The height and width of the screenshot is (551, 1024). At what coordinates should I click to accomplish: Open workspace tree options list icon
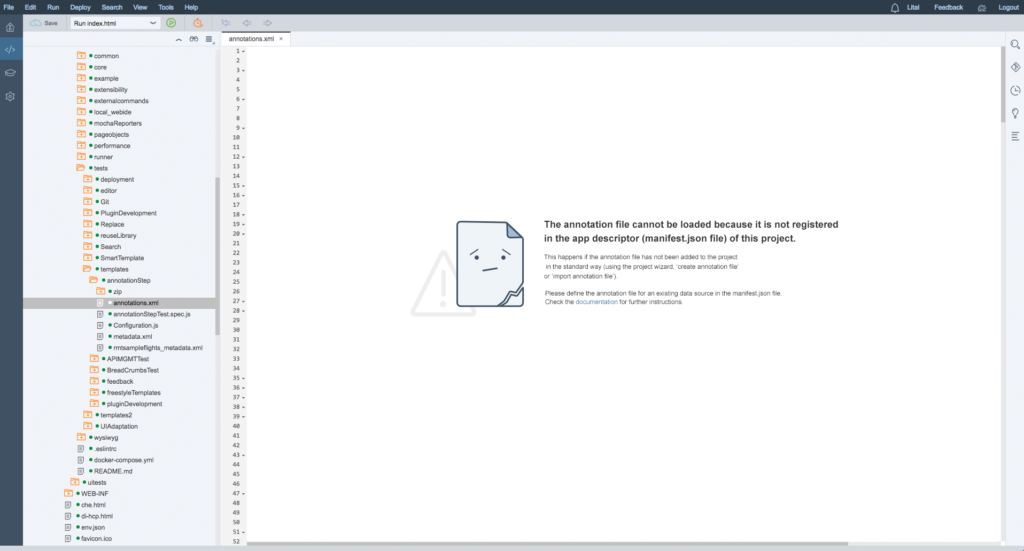209,40
